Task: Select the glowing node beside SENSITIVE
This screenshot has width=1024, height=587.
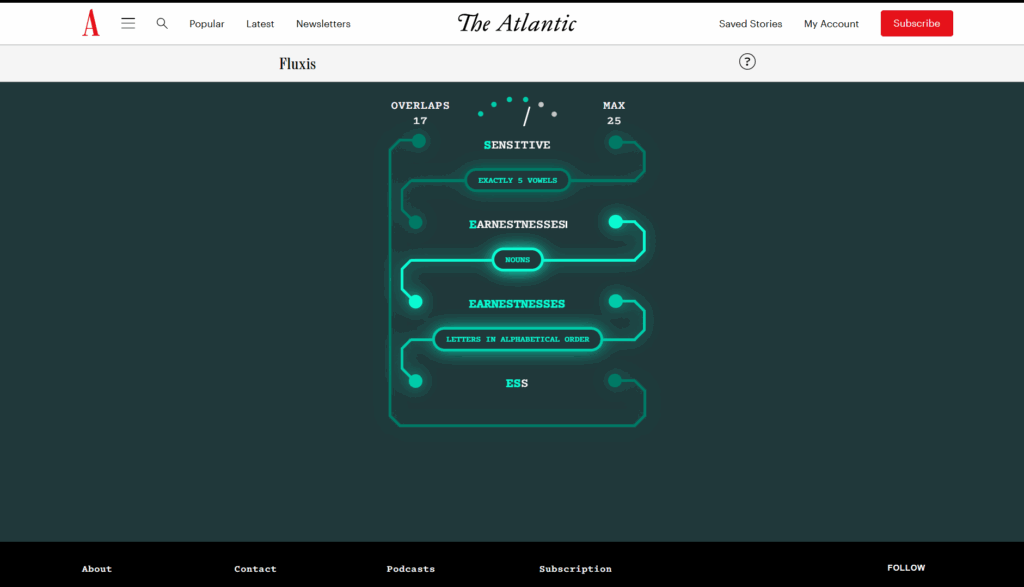Action: click(418, 140)
